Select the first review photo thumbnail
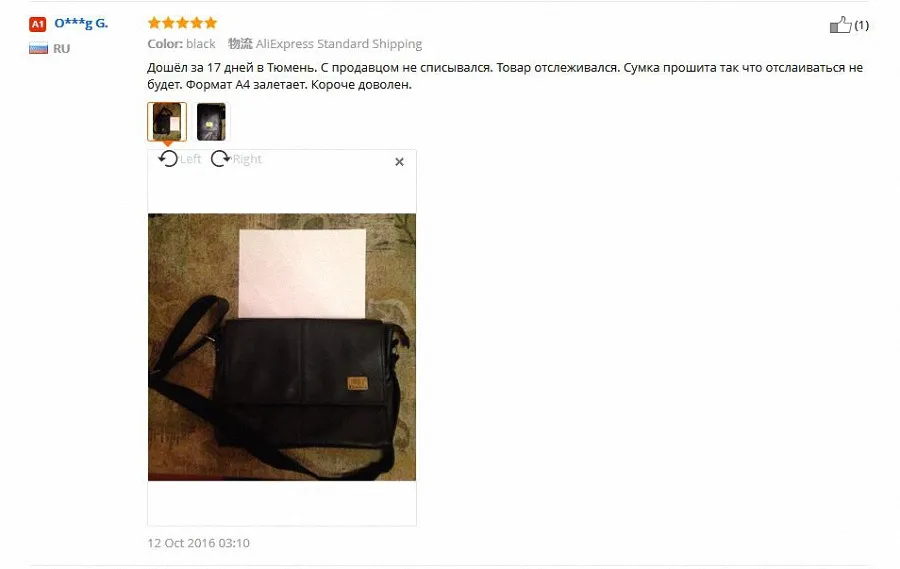This screenshot has height=569, width=900. pos(167,121)
